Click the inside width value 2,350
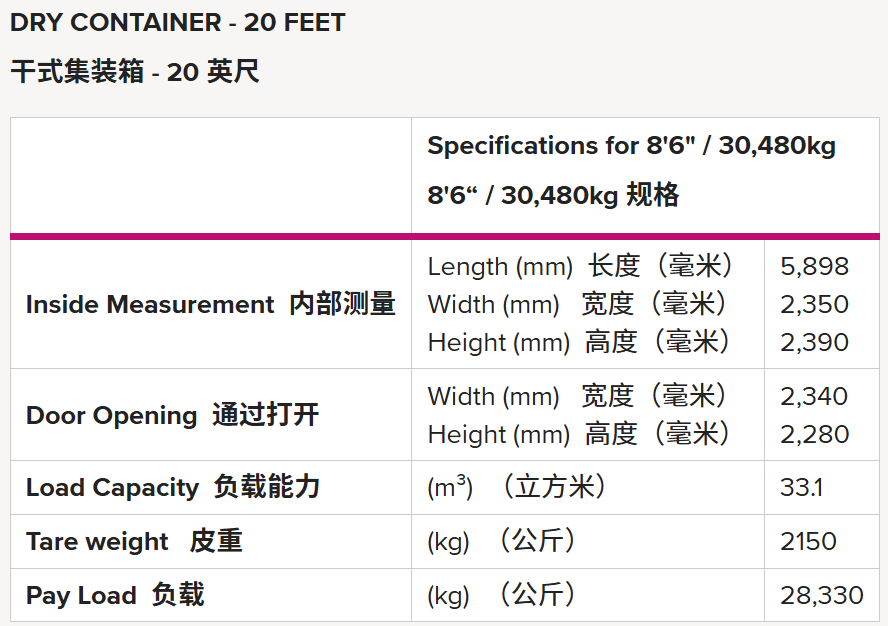Viewport: 888px width, 626px height. [814, 304]
